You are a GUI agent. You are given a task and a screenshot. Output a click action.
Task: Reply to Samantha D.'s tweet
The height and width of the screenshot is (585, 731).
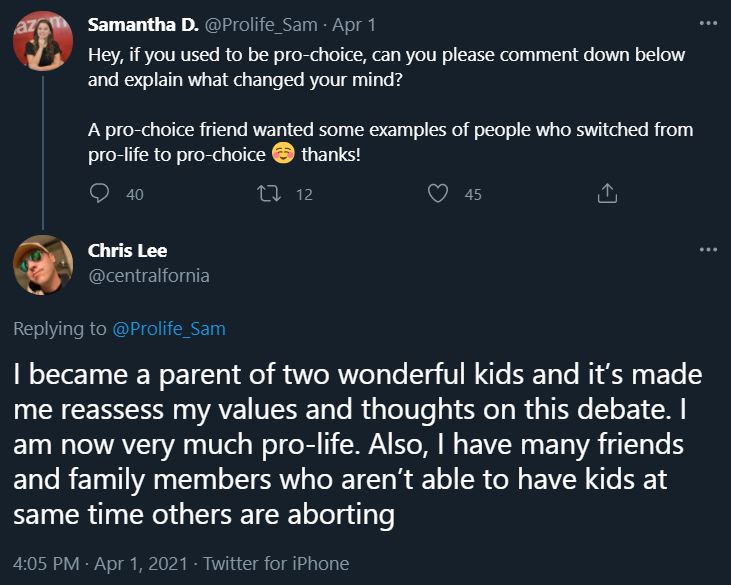(99, 195)
